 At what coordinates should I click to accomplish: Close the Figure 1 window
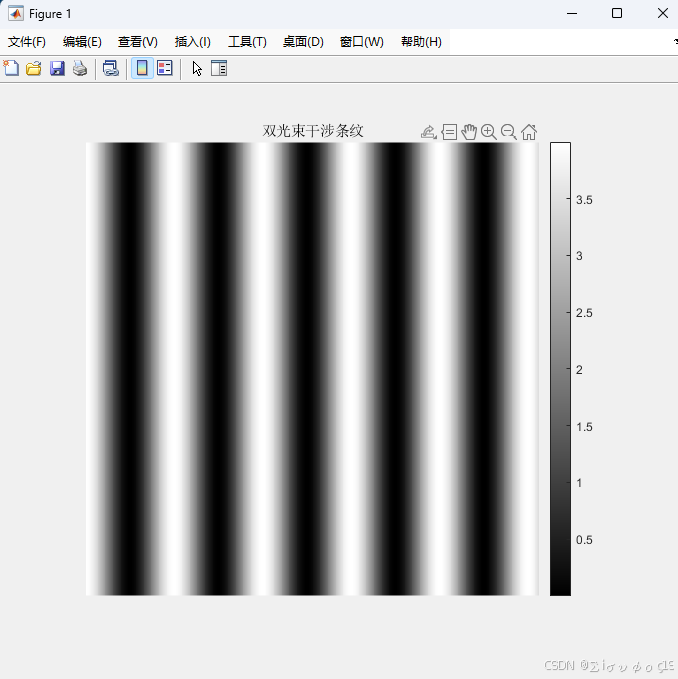pyautogui.click(x=662, y=13)
